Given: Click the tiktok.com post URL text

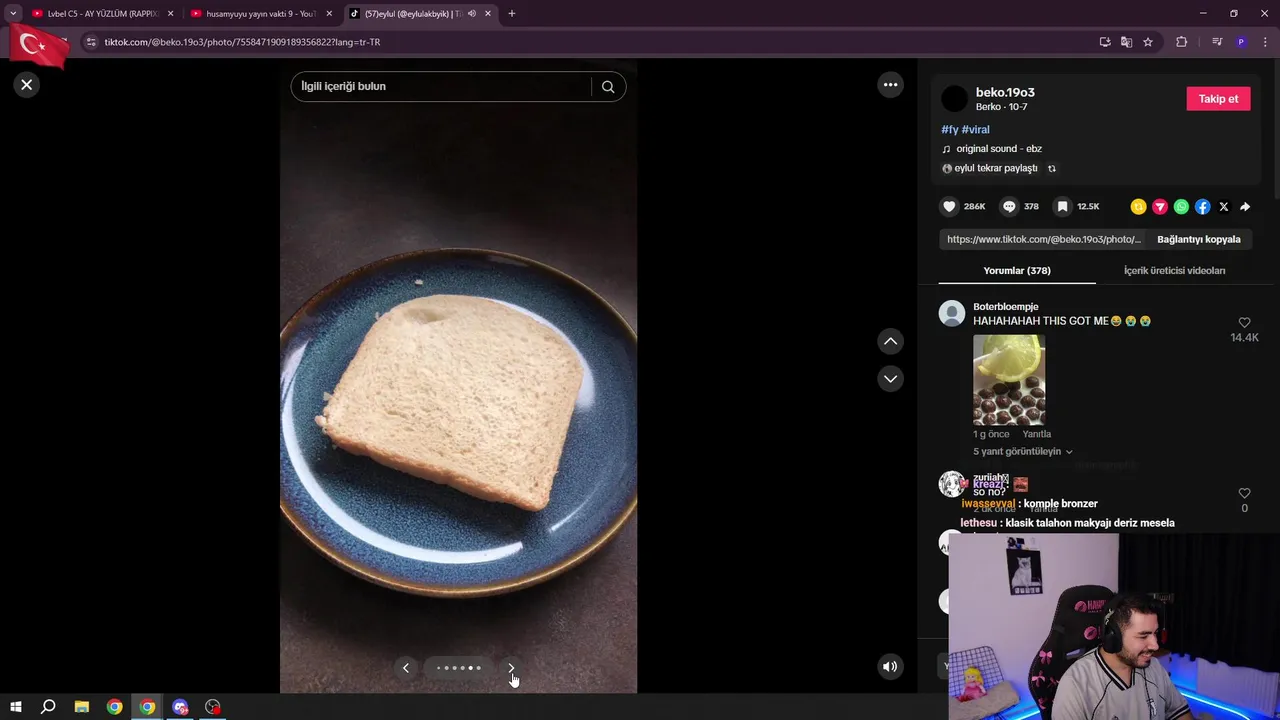Looking at the screenshot, I should (1043, 240).
